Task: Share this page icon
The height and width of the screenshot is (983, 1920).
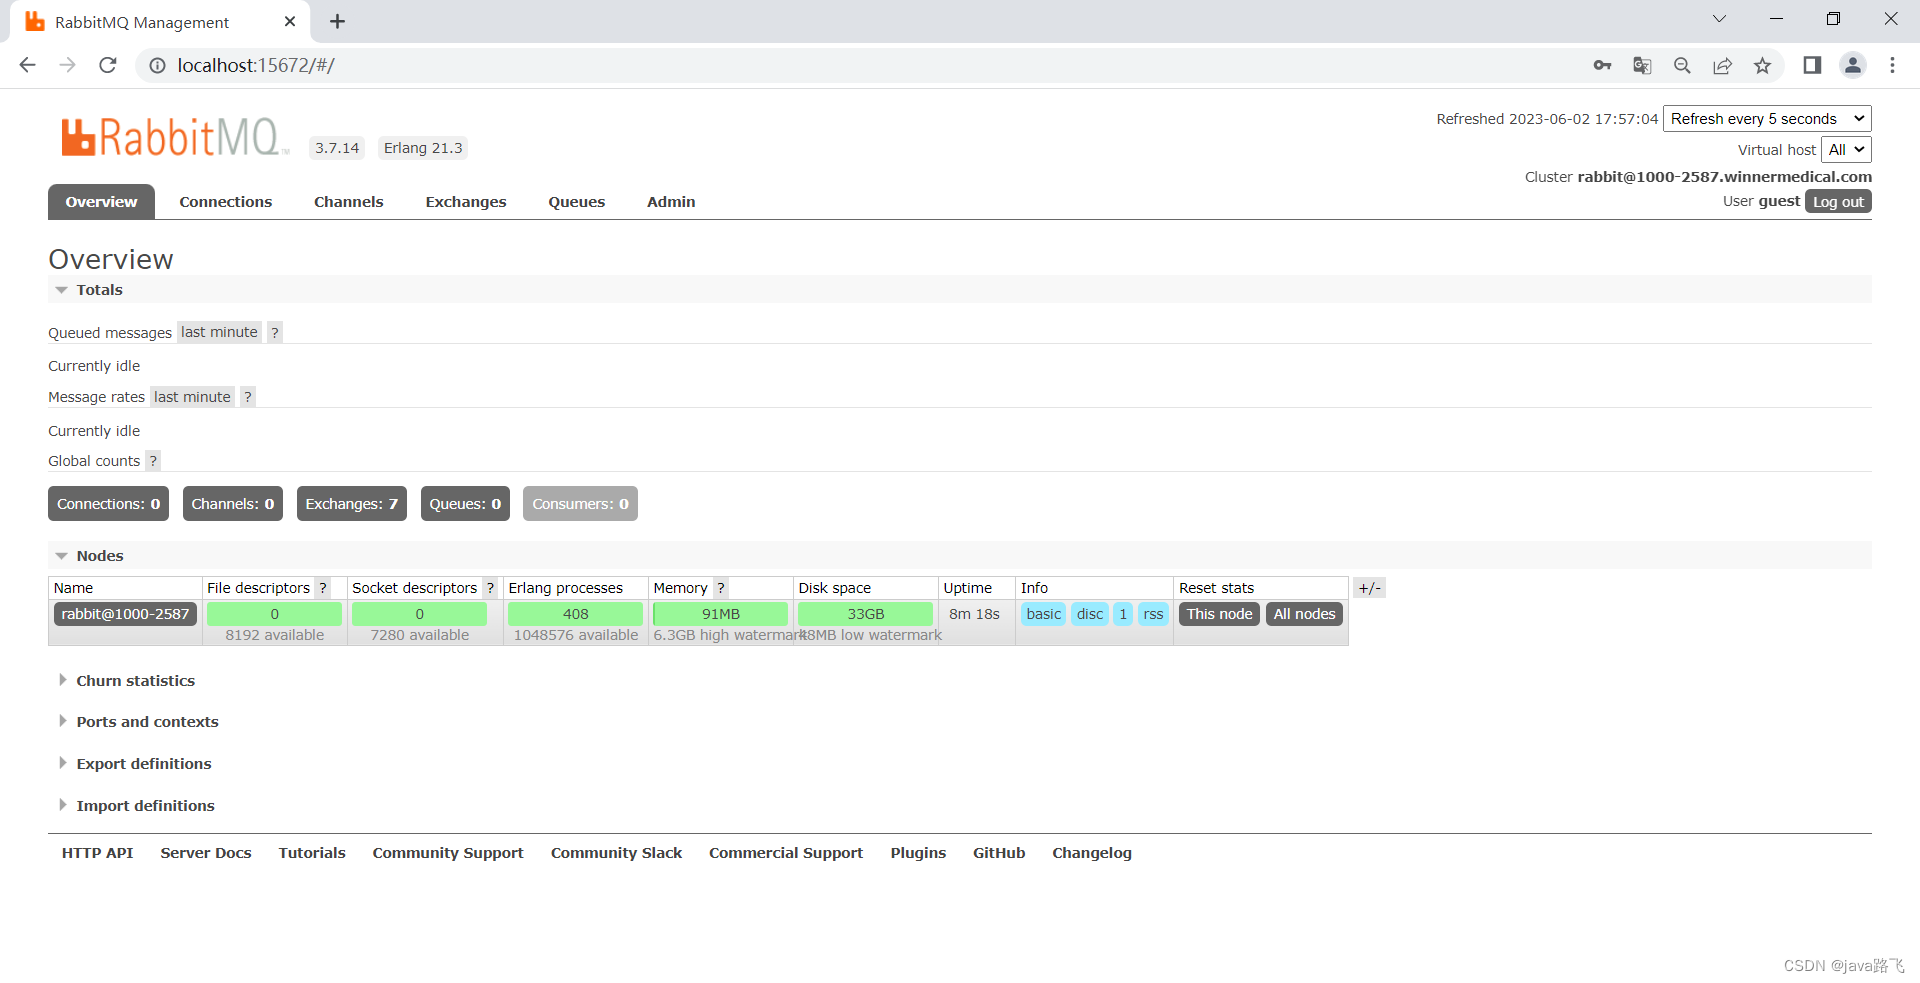Action: tap(1722, 65)
